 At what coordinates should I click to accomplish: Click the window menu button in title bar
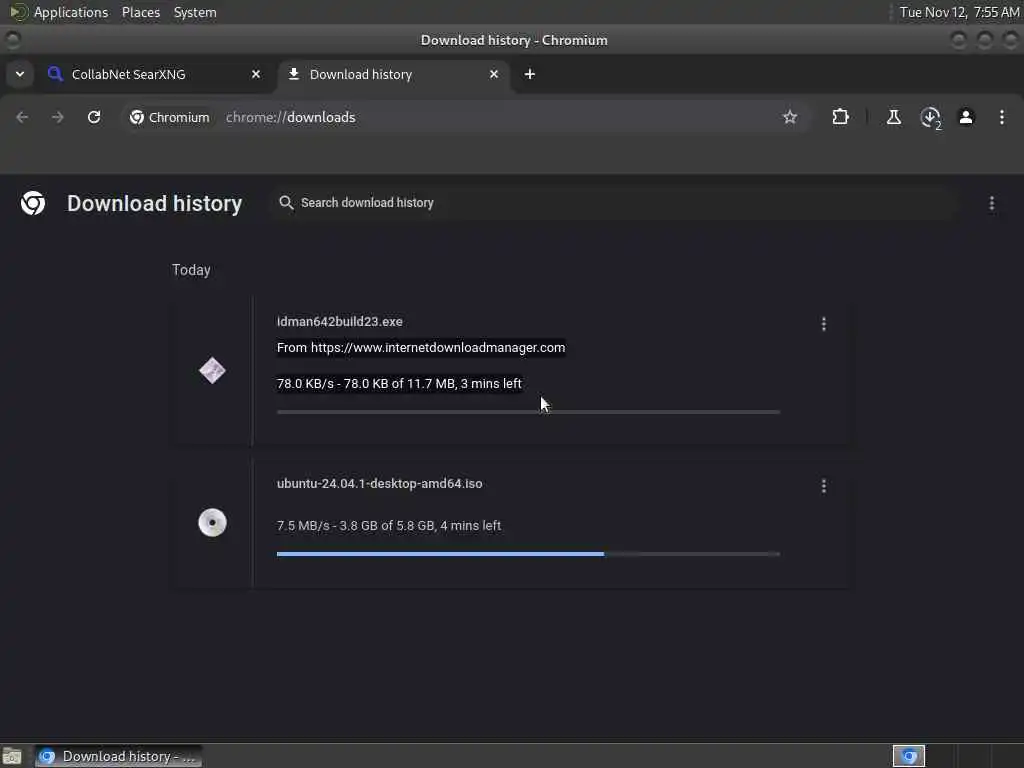[x=12, y=40]
